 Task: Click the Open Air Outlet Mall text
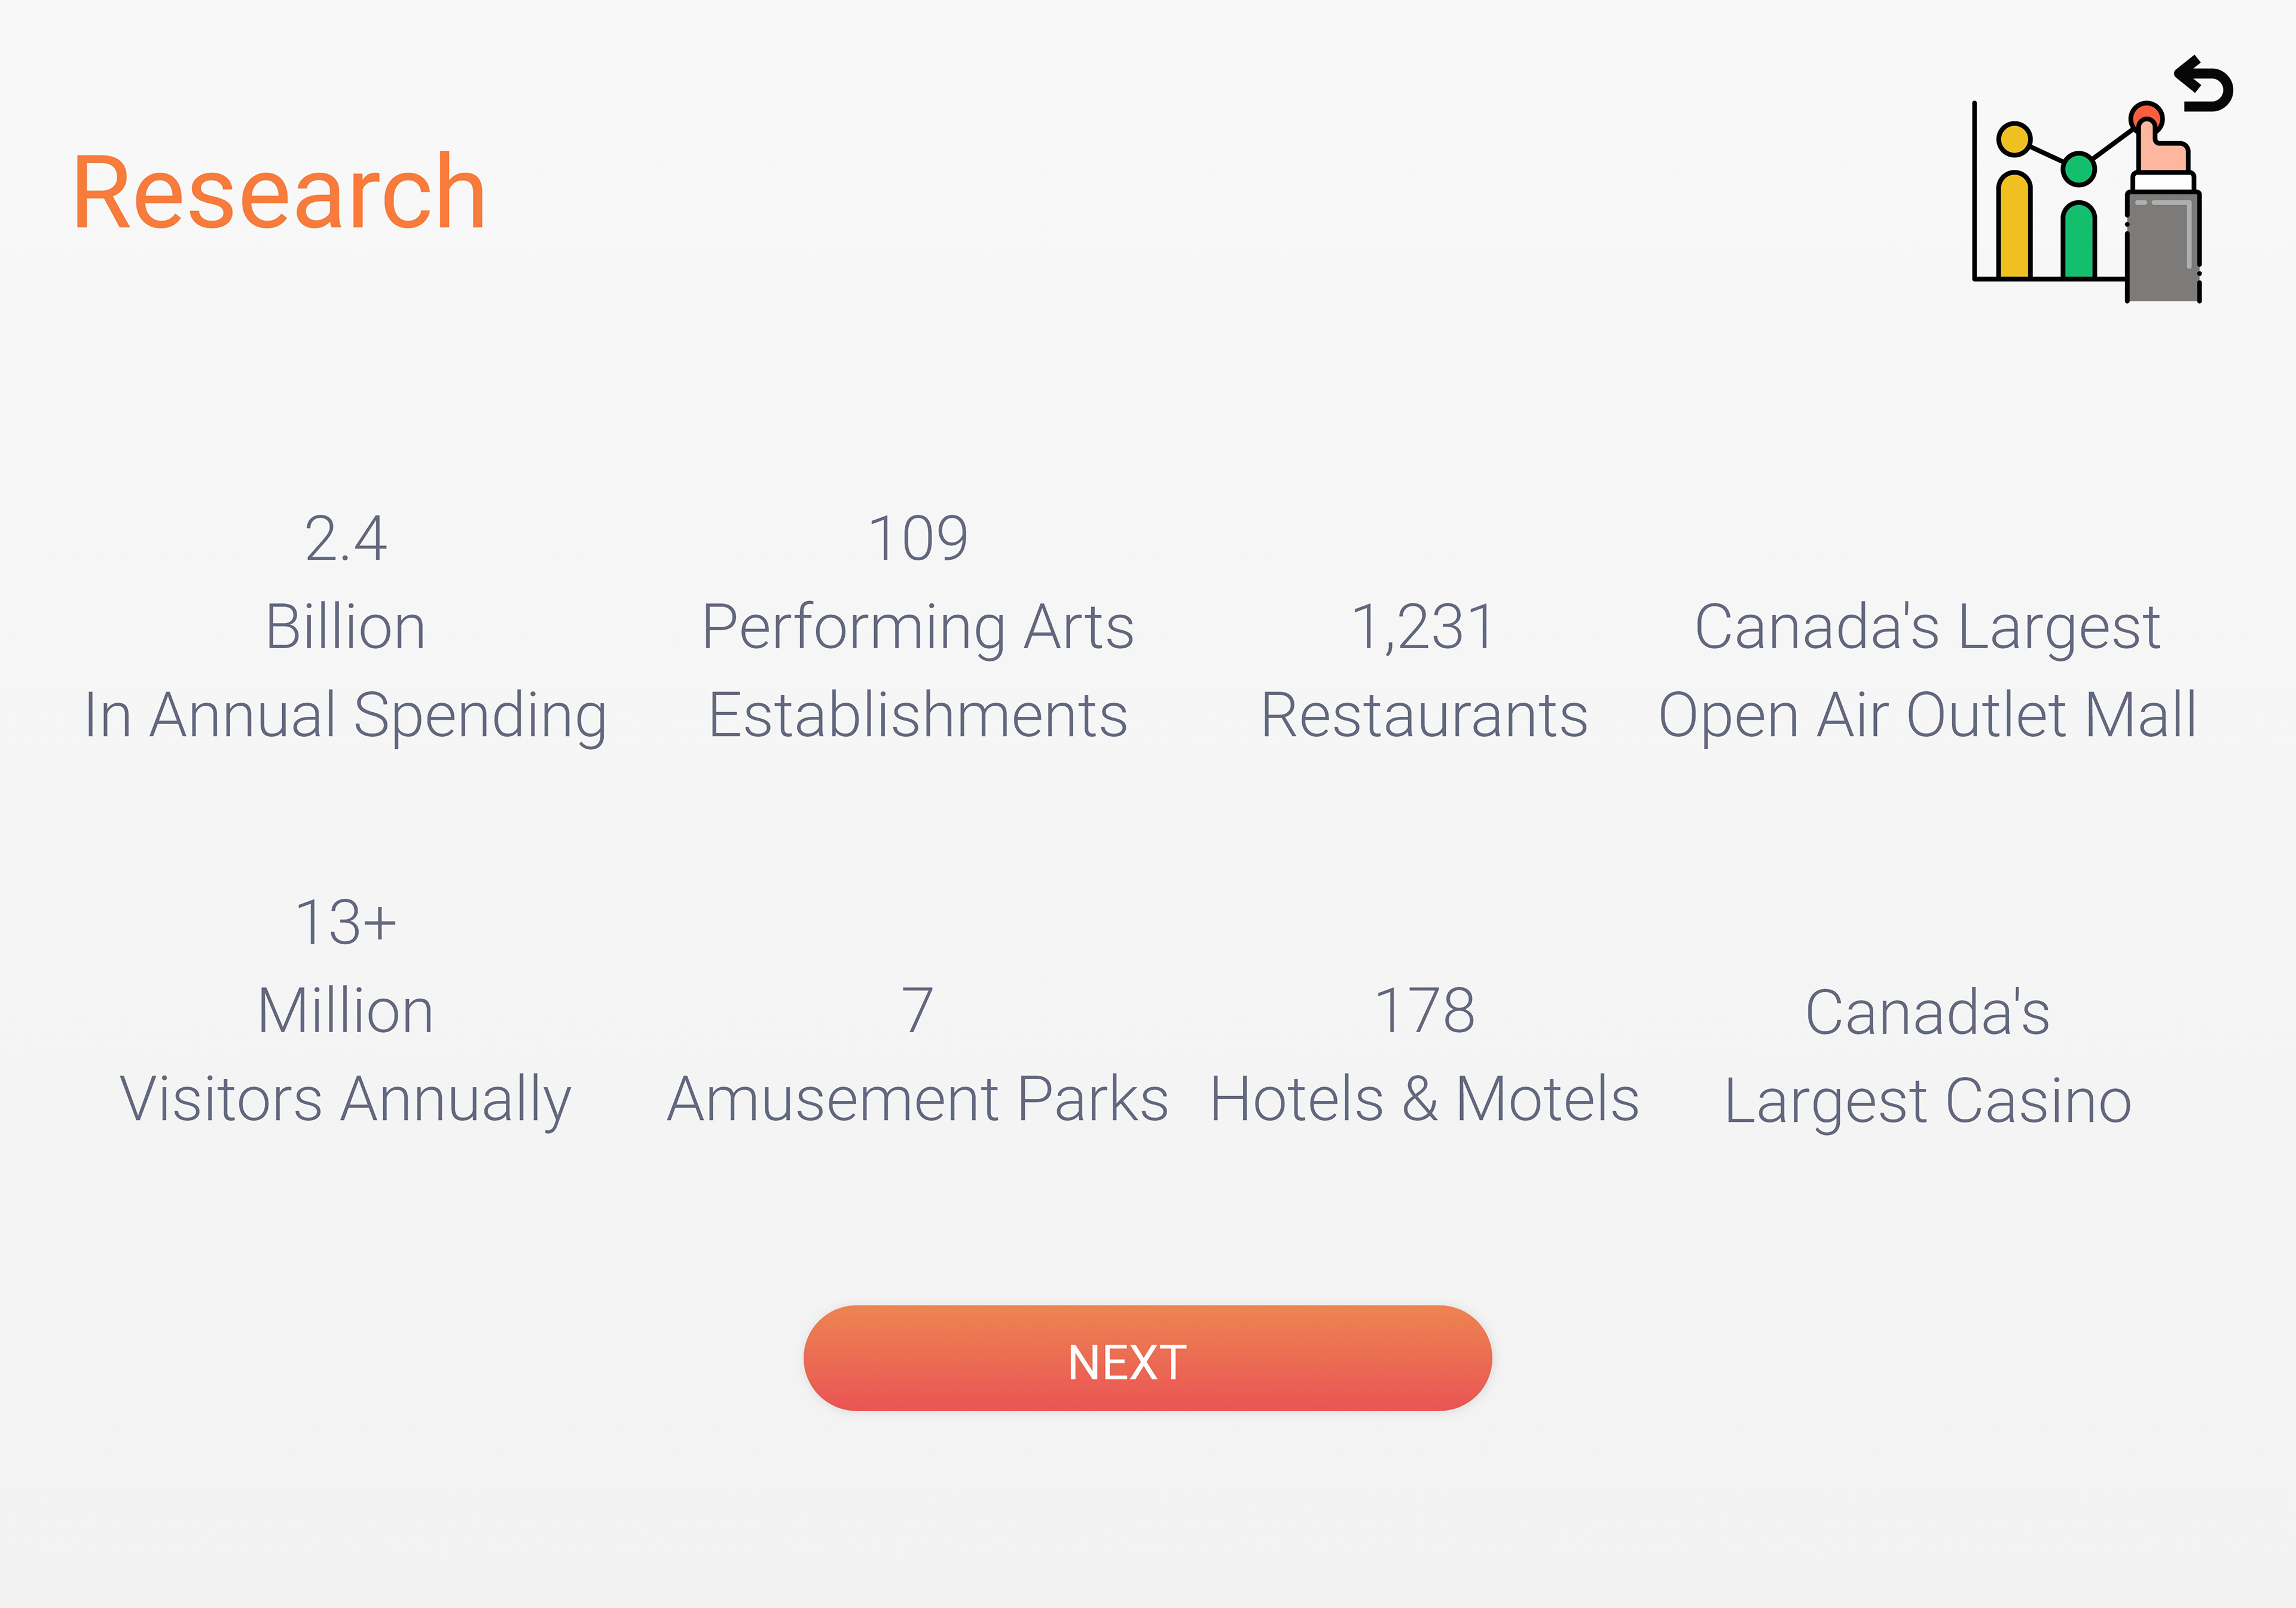click(1927, 716)
